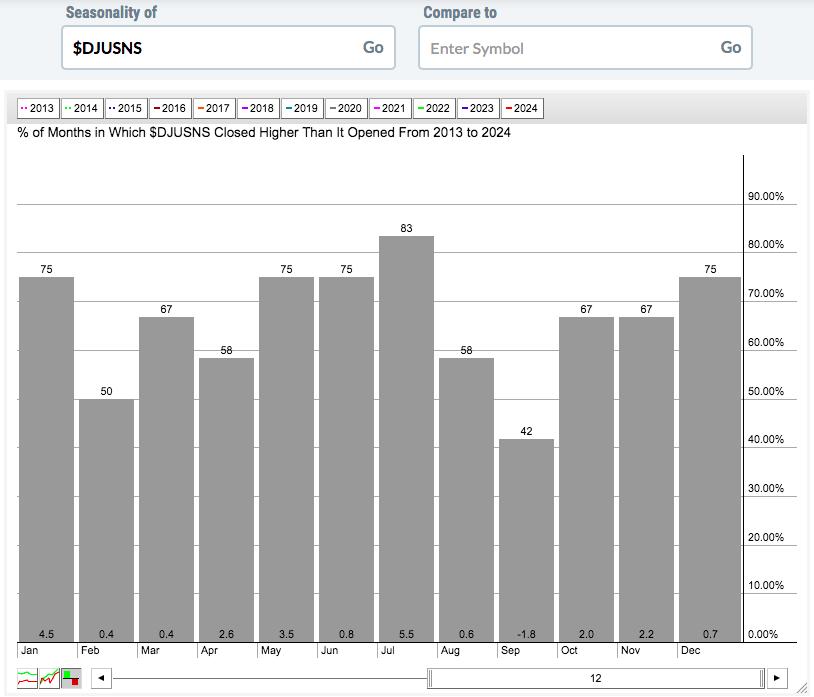Click the right handle of the range slider
The width and height of the screenshot is (814, 697).
point(762,678)
